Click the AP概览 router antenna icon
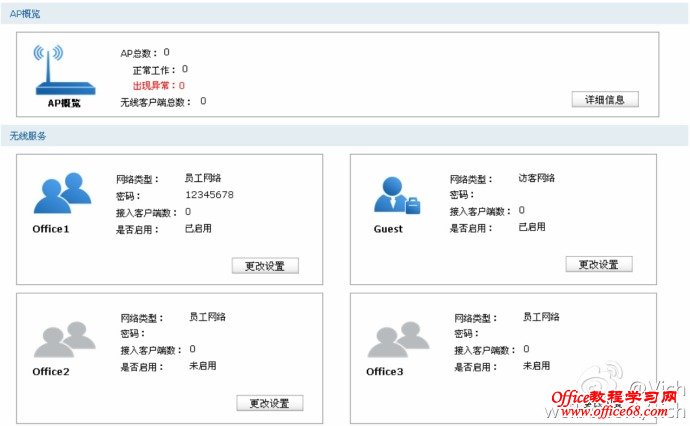This screenshot has width=690, height=426. pos(65,70)
